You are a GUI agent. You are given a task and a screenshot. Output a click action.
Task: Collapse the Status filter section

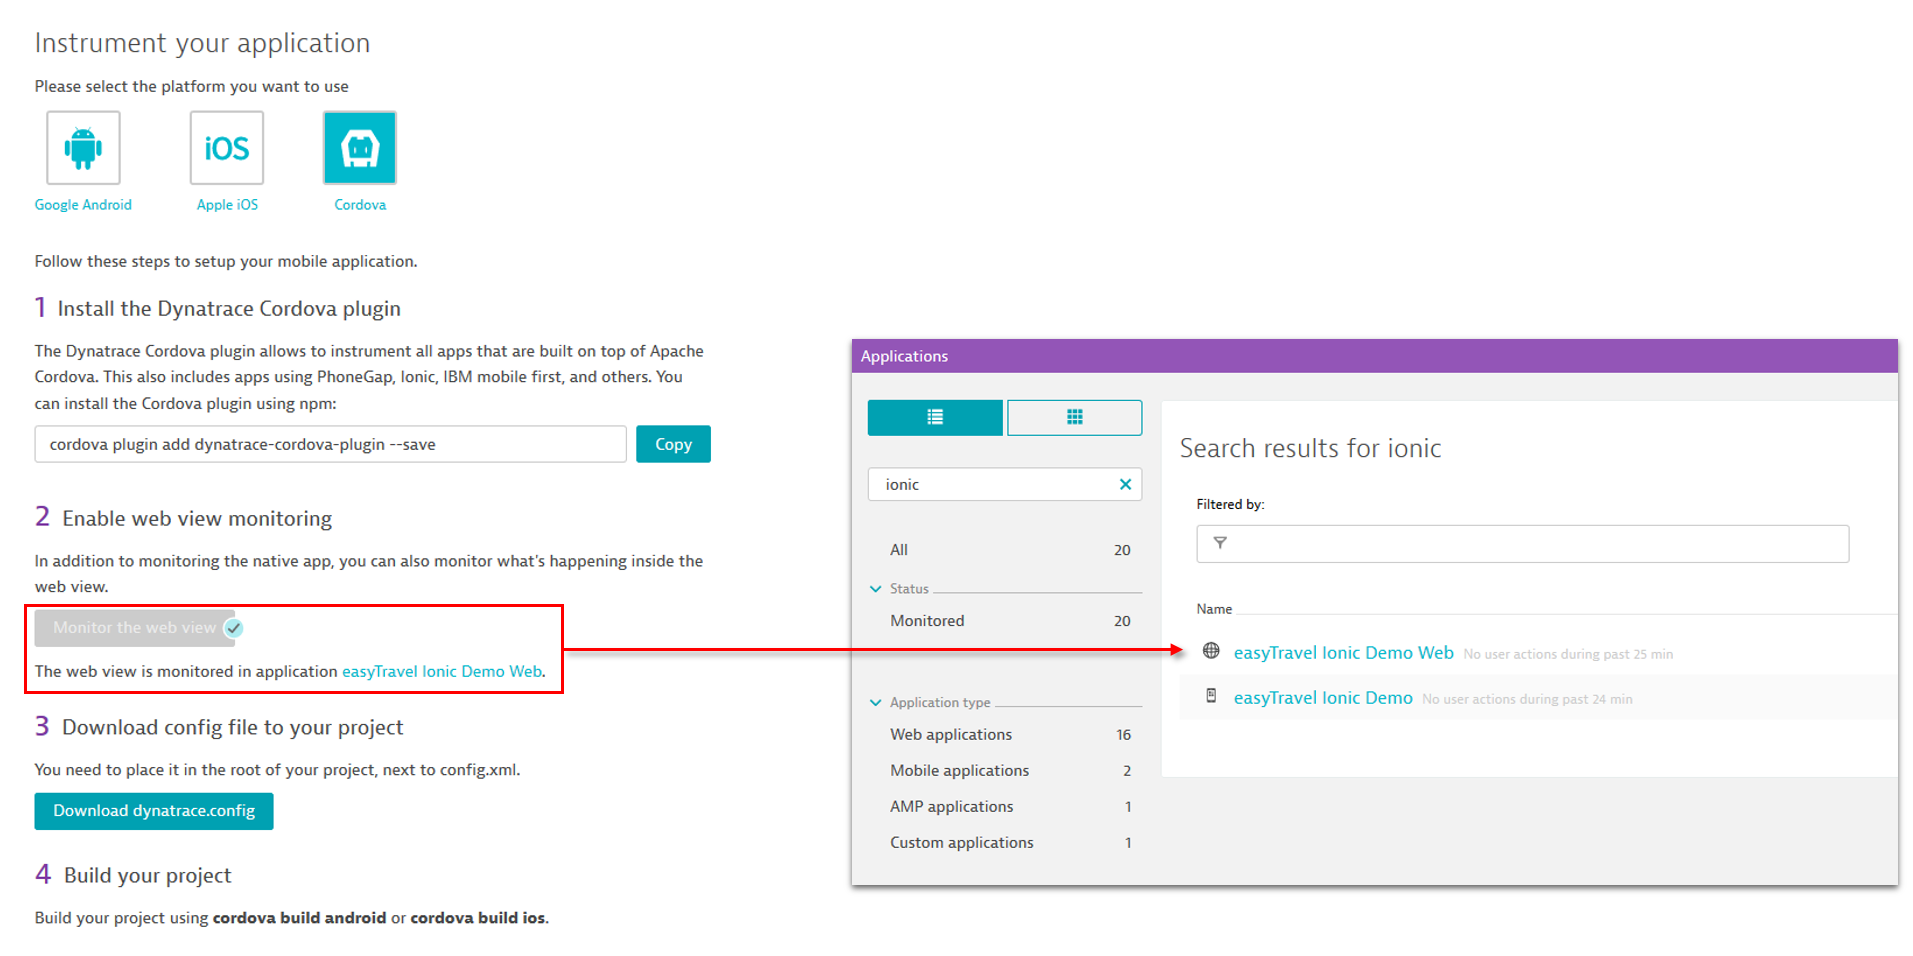[876, 589]
